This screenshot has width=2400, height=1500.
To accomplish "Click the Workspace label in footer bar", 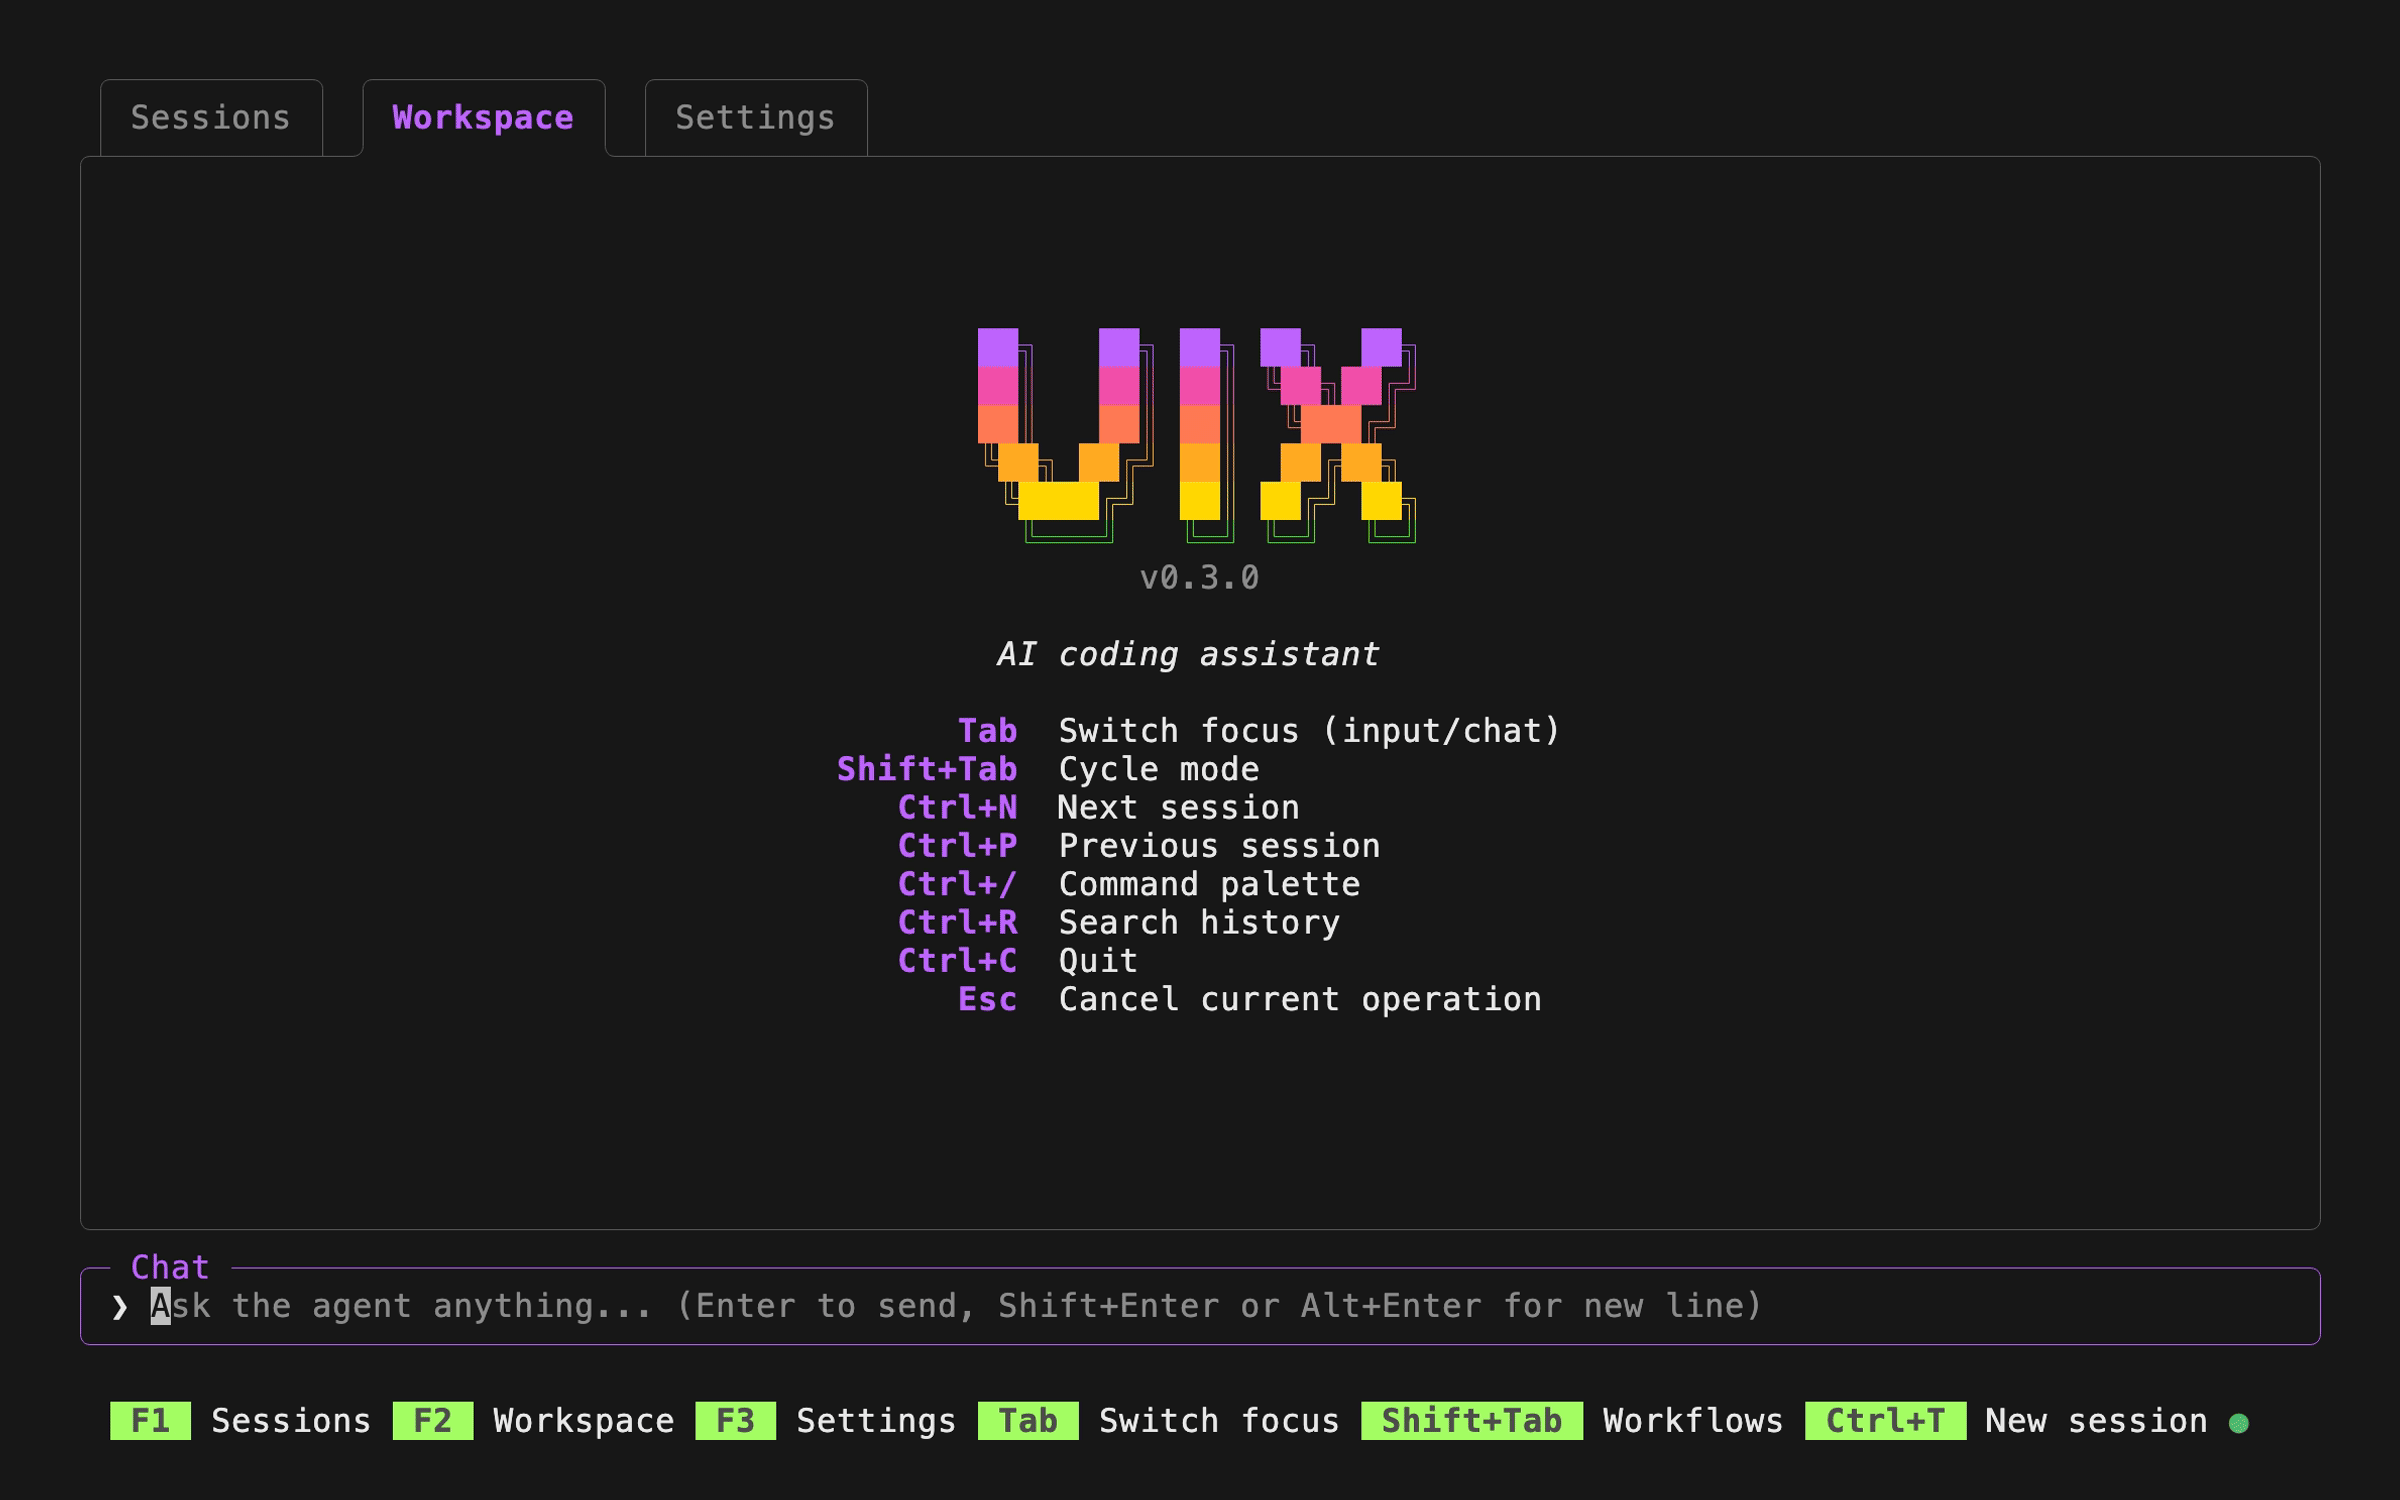I will [584, 1421].
